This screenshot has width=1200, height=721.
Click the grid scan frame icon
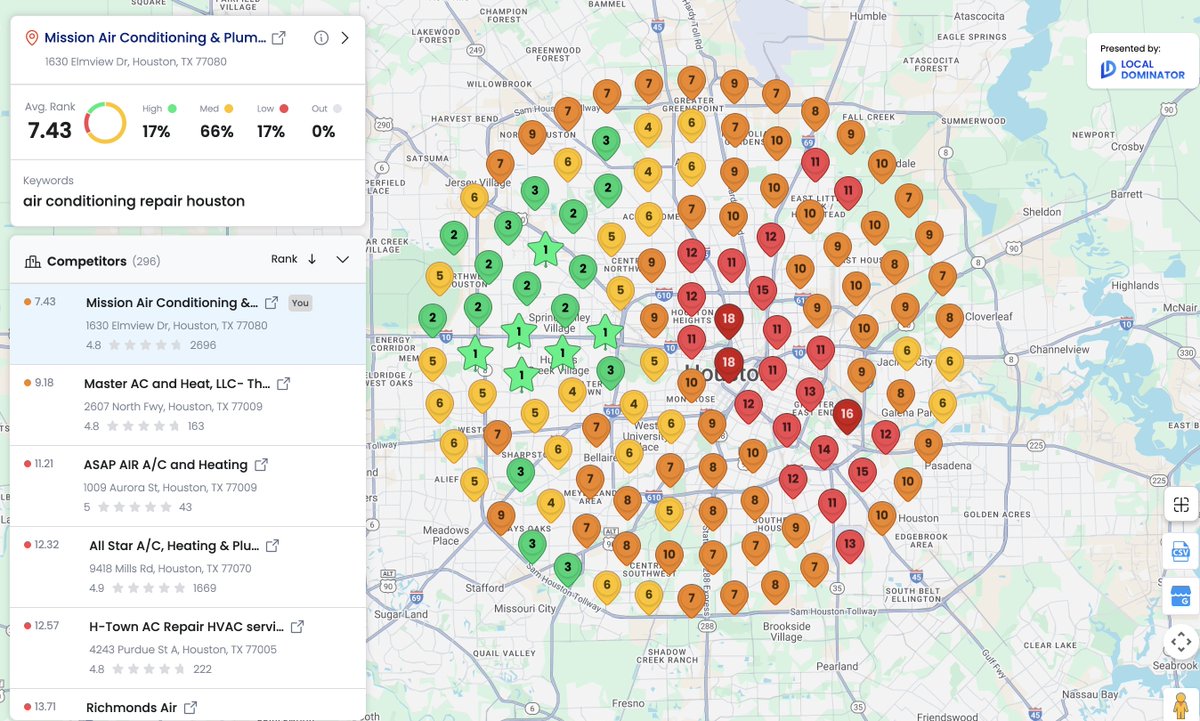point(1180,505)
